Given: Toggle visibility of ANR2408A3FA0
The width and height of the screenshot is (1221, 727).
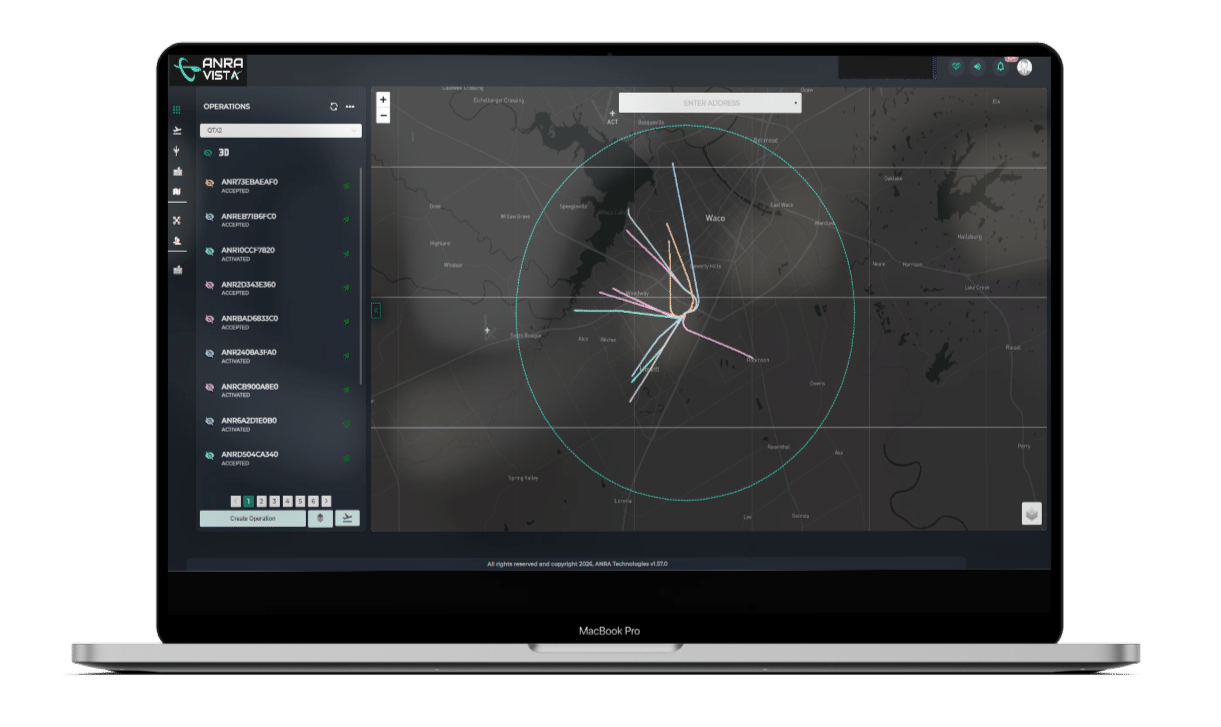Looking at the screenshot, I should click(210, 353).
